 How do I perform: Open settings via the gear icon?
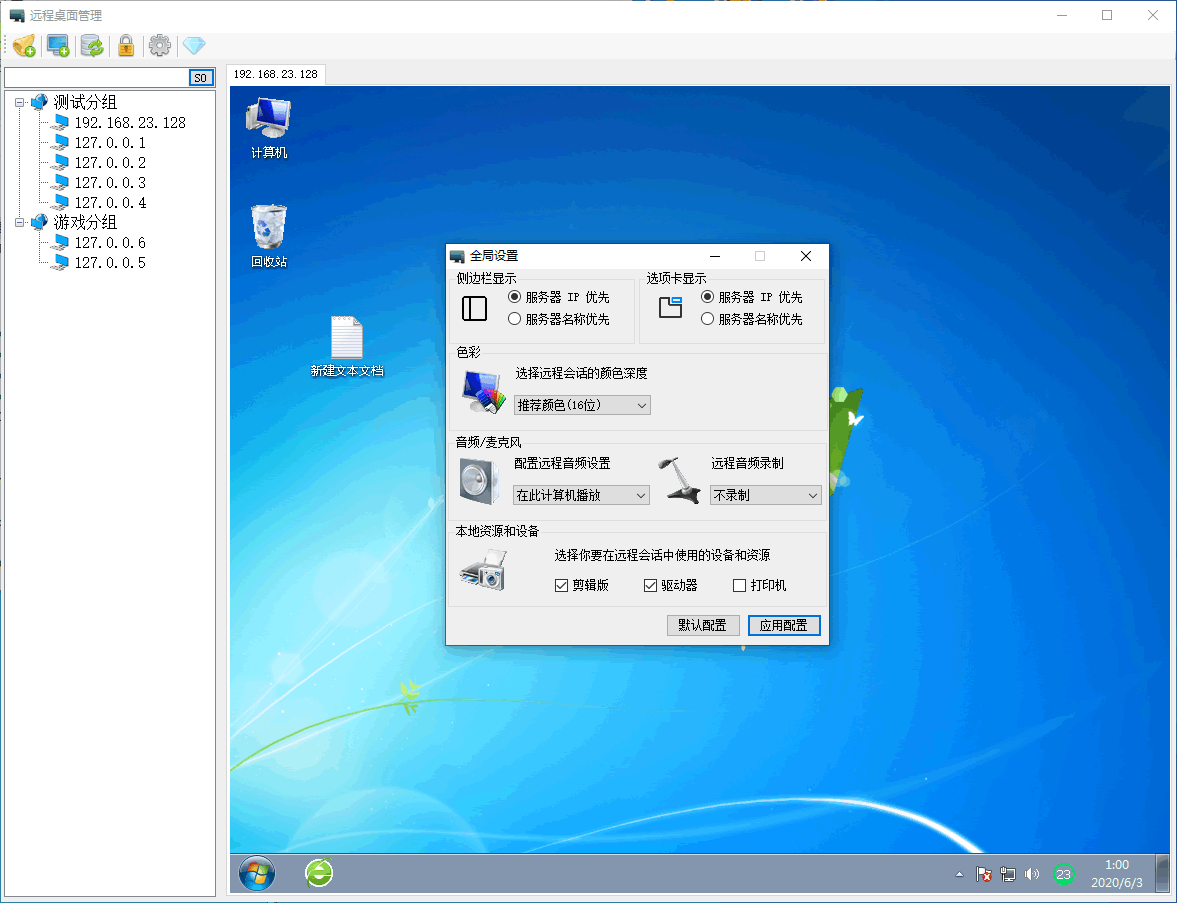pos(160,45)
